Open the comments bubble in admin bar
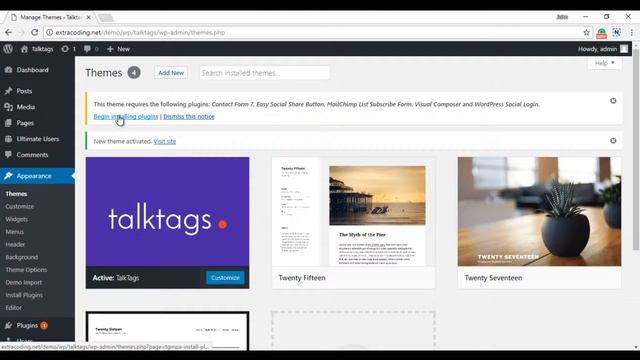640x360 pixels. pyautogui.click(x=91, y=49)
